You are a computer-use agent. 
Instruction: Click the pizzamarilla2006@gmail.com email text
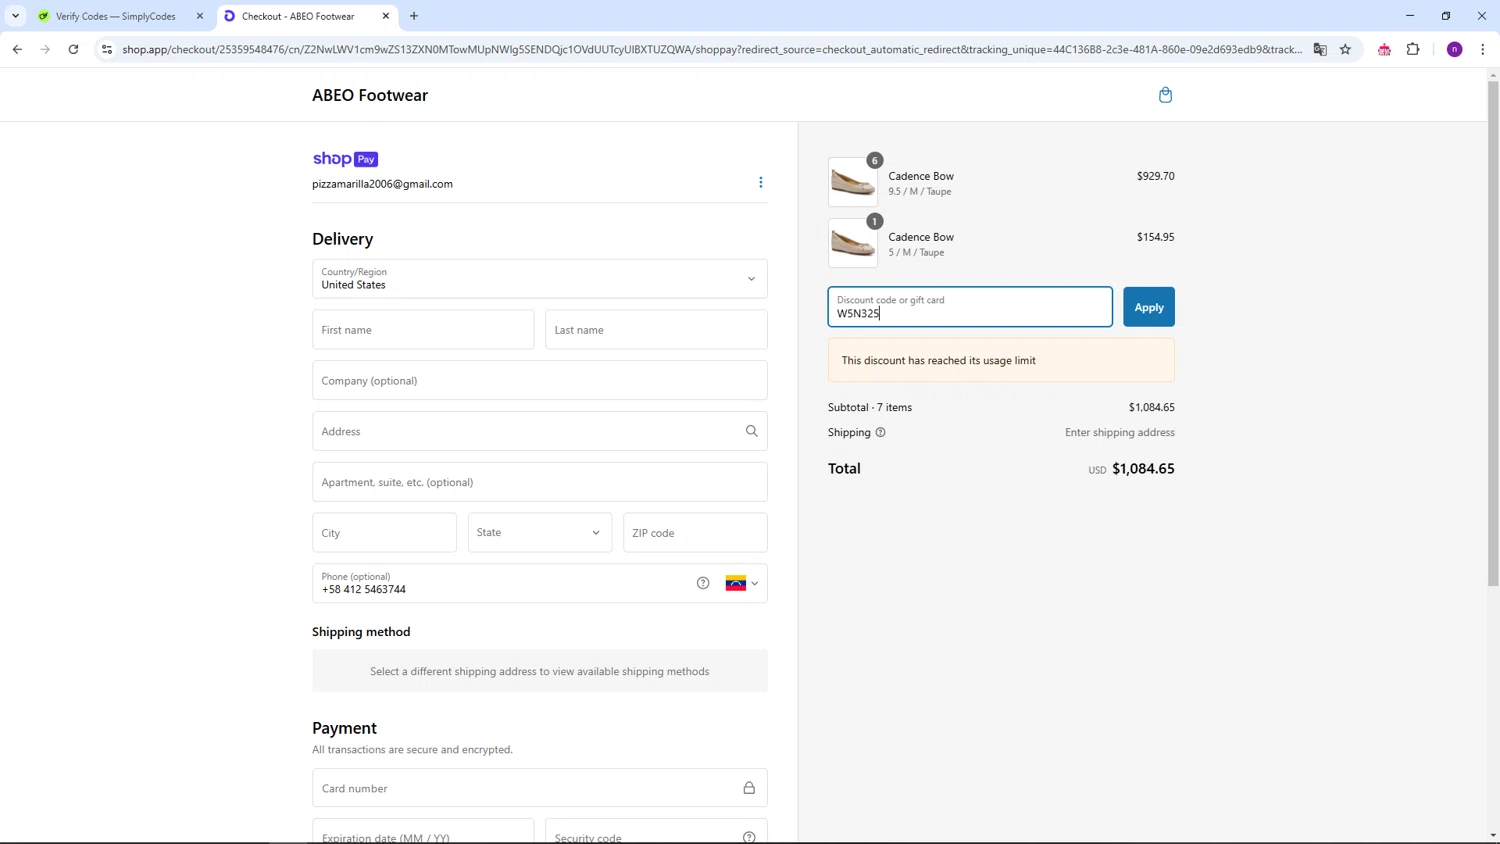(382, 184)
